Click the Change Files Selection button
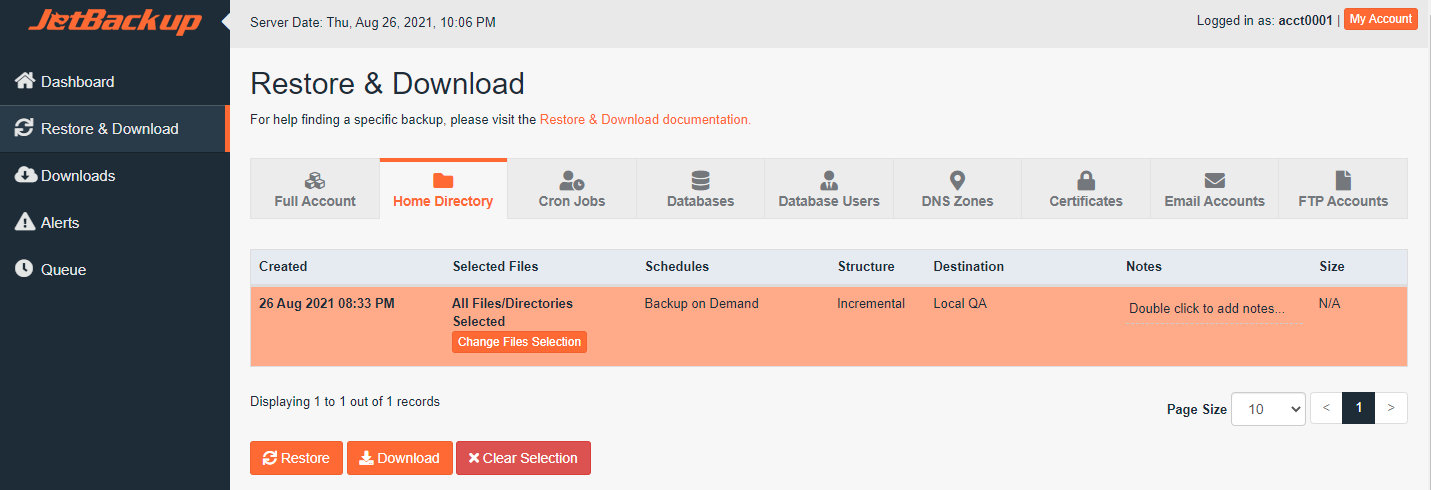This screenshot has height=490, width=1431. point(519,342)
